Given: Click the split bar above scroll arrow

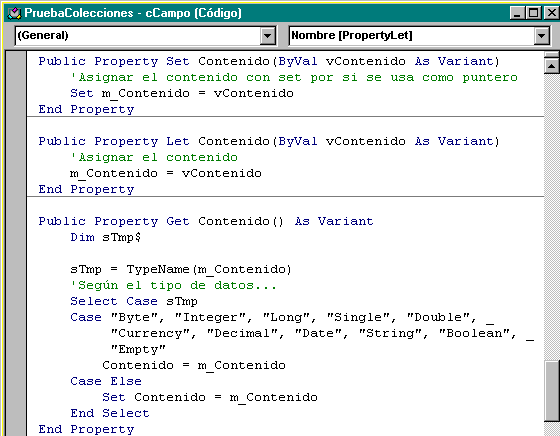Looking at the screenshot, I should [552, 55].
